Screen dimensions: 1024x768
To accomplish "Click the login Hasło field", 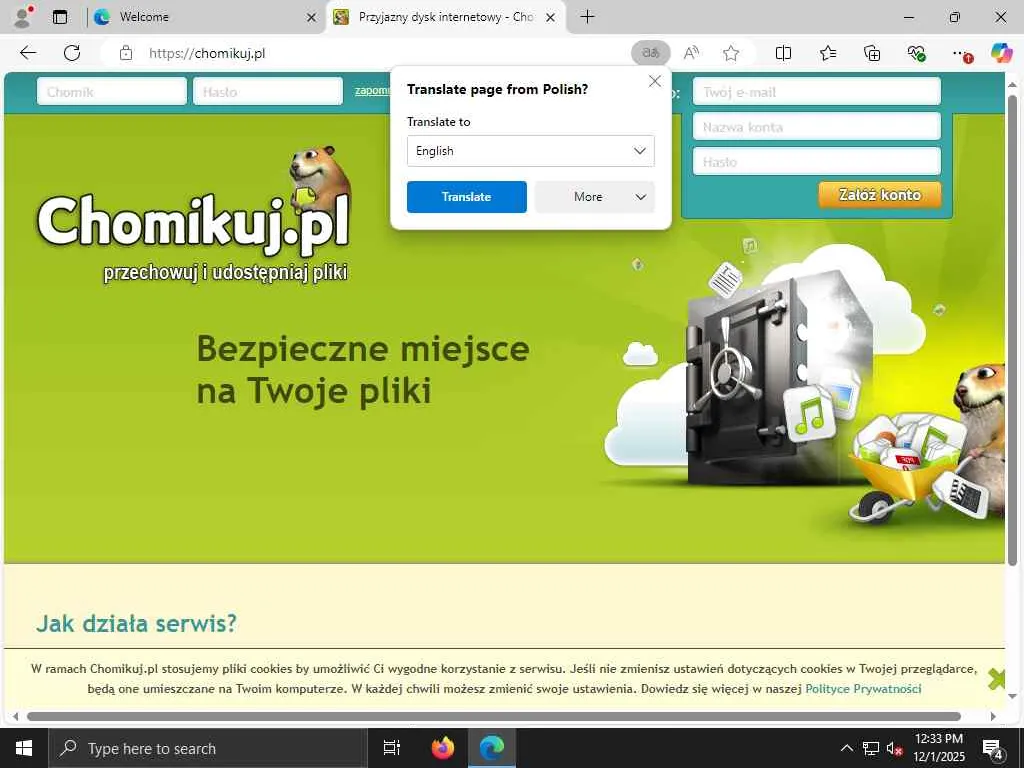I will pyautogui.click(x=268, y=91).
